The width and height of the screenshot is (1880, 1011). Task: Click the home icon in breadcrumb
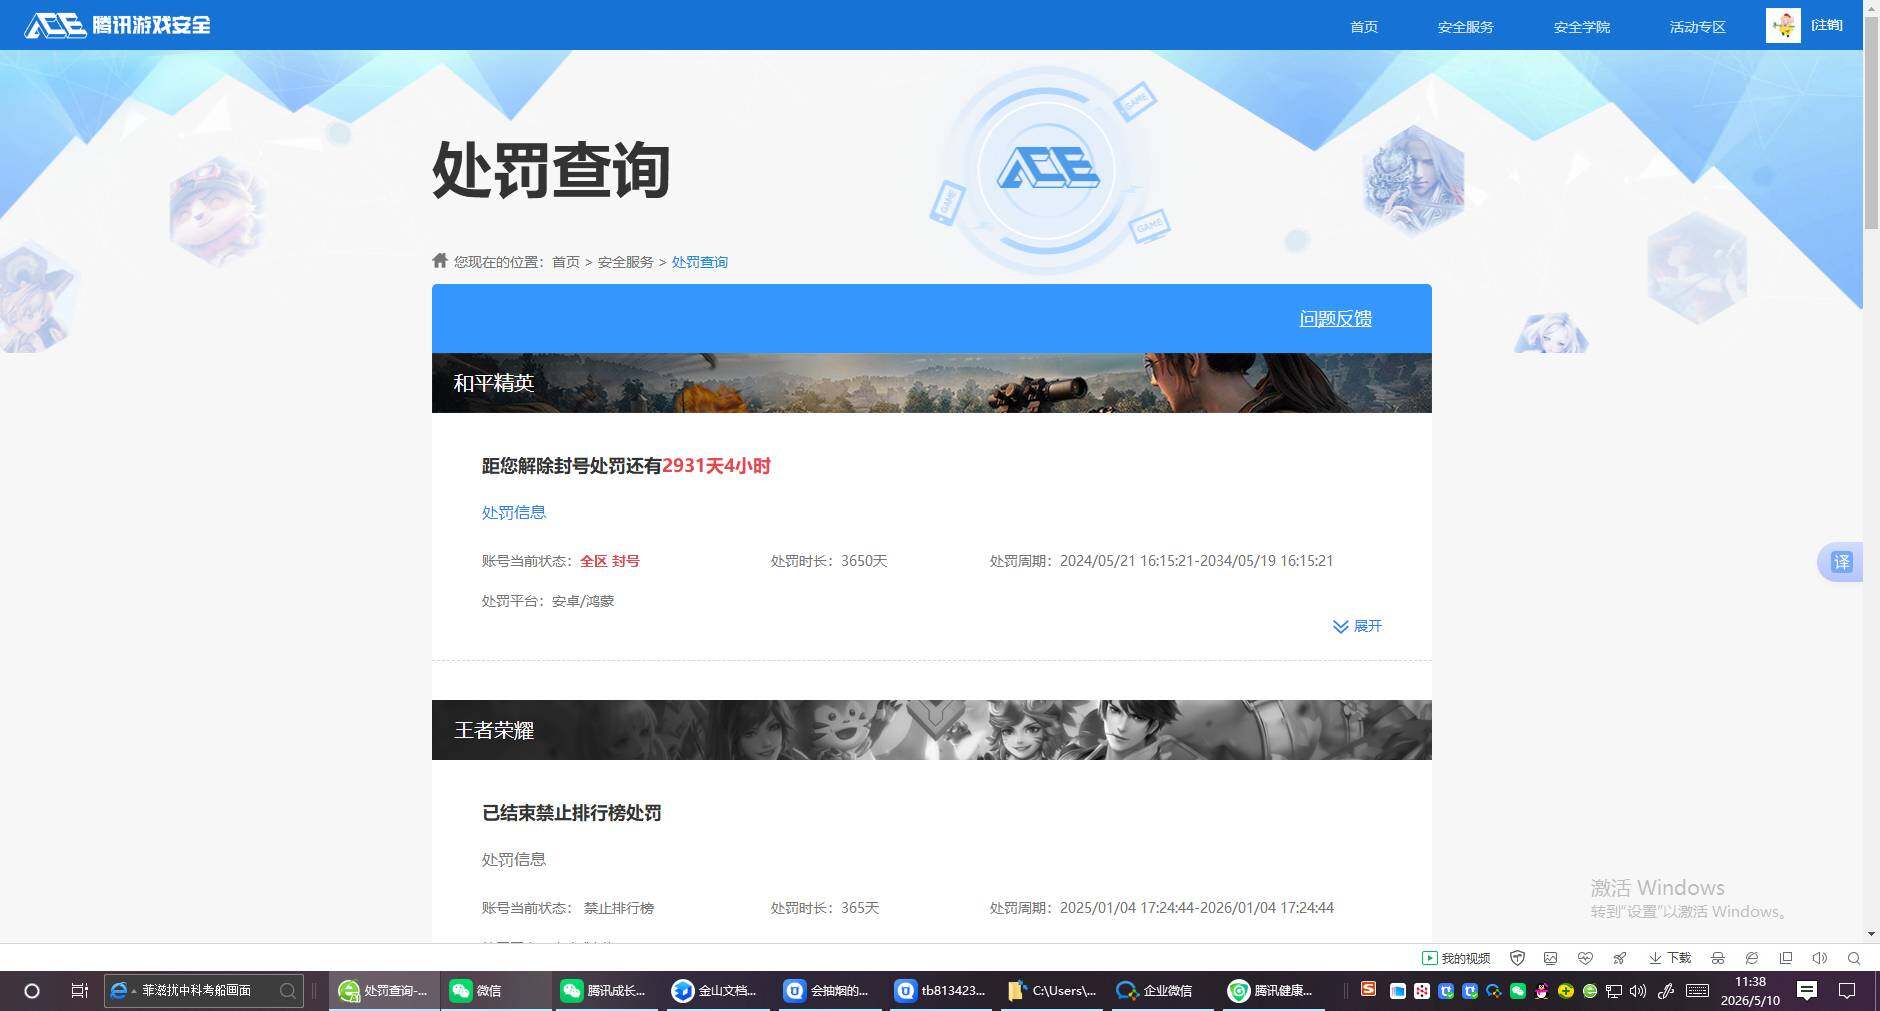coord(440,260)
